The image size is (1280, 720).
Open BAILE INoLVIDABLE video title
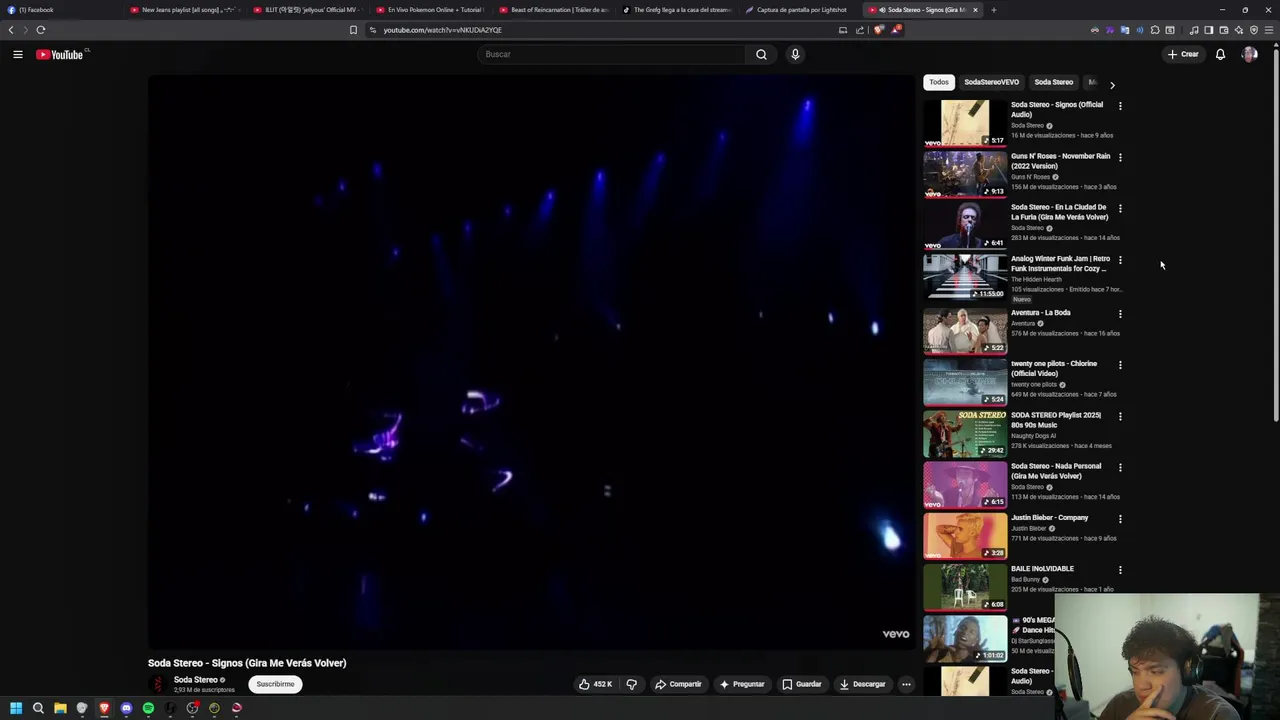click(x=1042, y=569)
